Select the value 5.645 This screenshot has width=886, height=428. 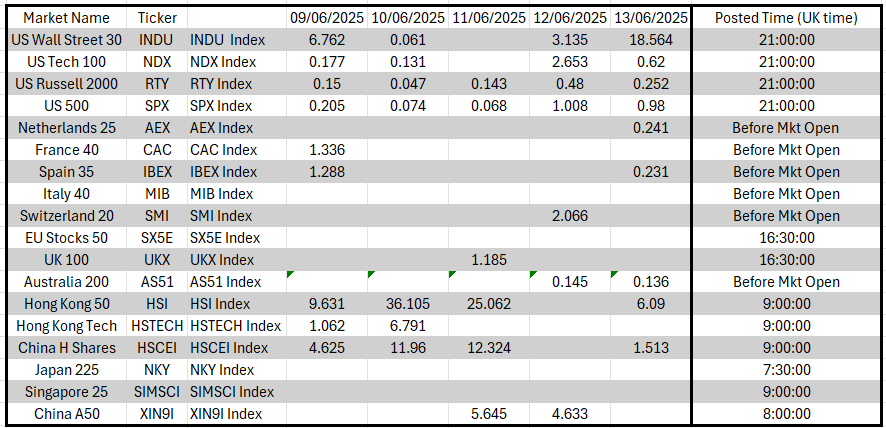click(x=489, y=414)
